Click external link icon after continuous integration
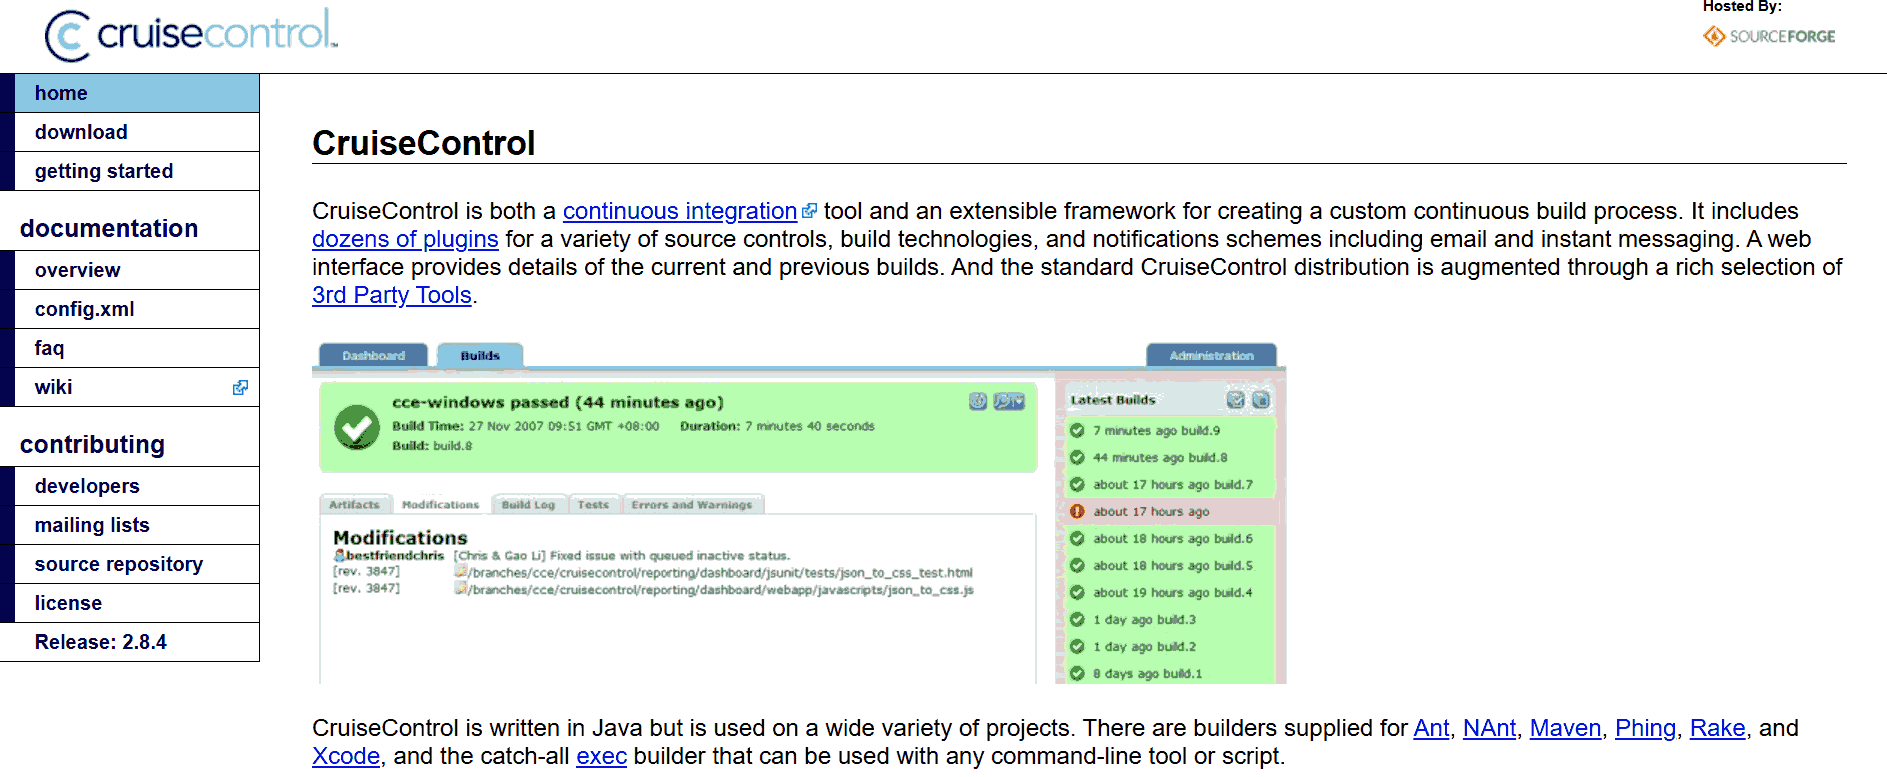 pos(809,212)
